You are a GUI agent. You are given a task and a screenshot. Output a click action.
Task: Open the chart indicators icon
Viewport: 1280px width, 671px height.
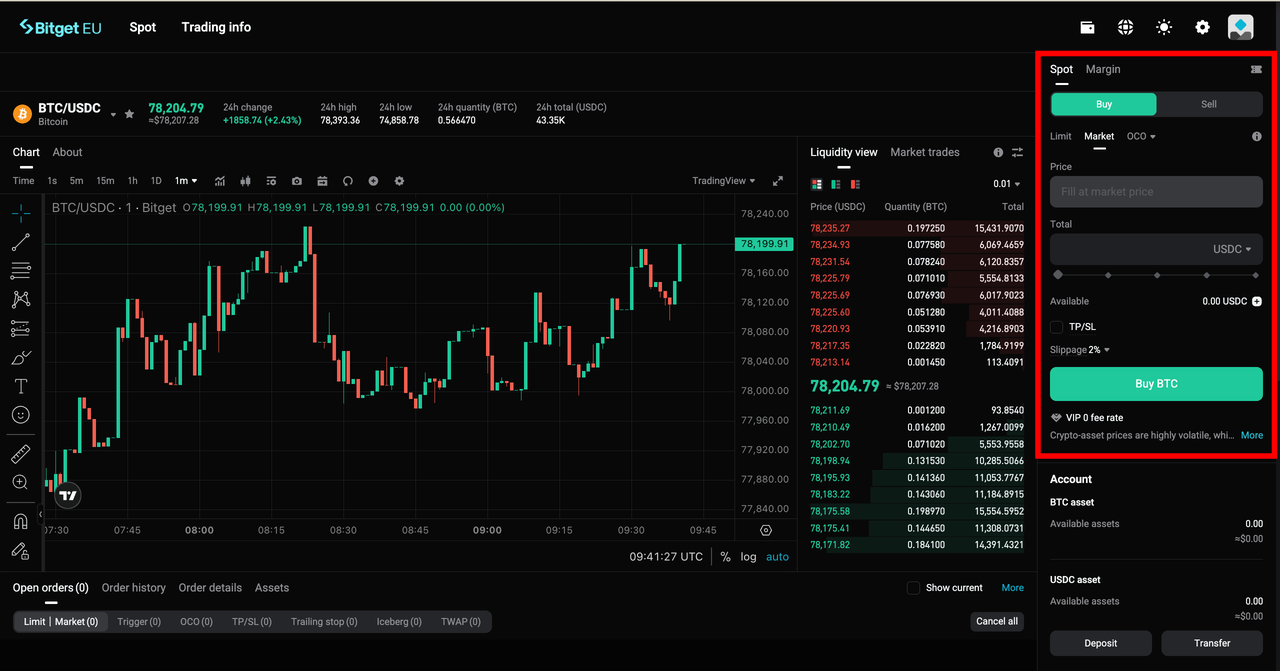[x=220, y=181]
